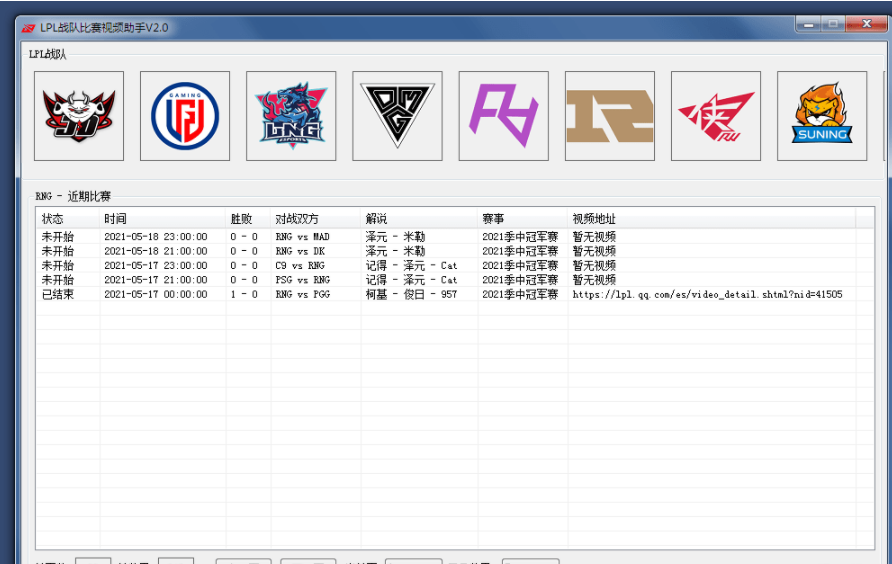This screenshot has height=564, width=892.
Task: Sort by the 视频地址 column header
Action: tap(711, 219)
